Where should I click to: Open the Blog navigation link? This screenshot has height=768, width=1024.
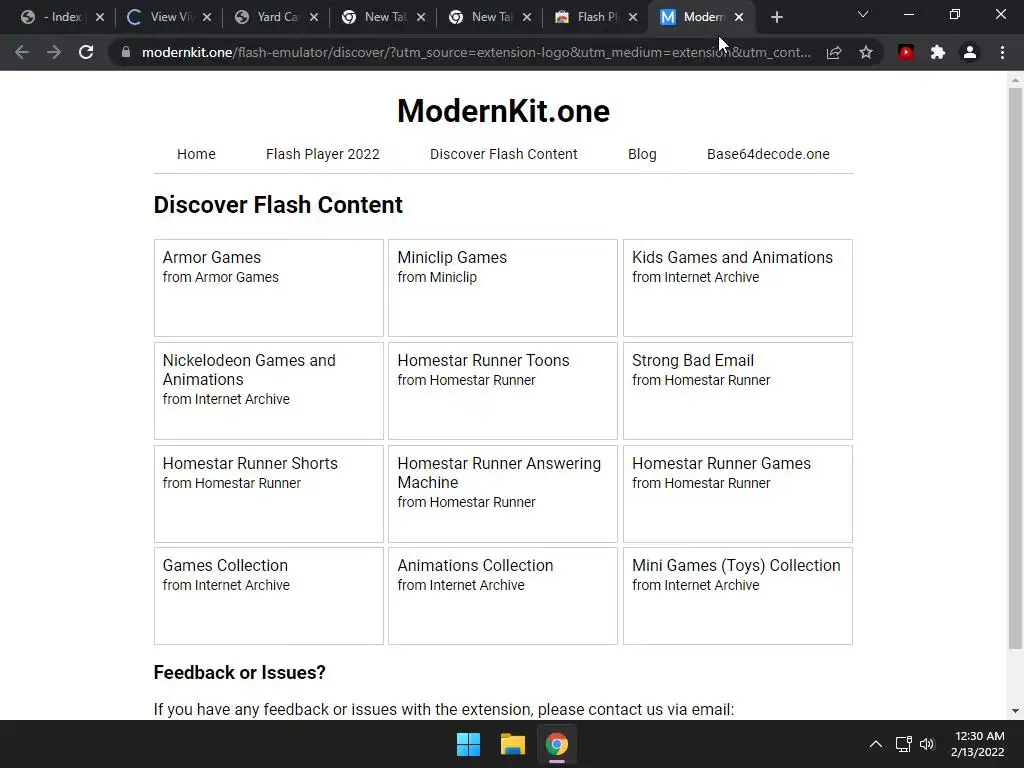pos(642,154)
